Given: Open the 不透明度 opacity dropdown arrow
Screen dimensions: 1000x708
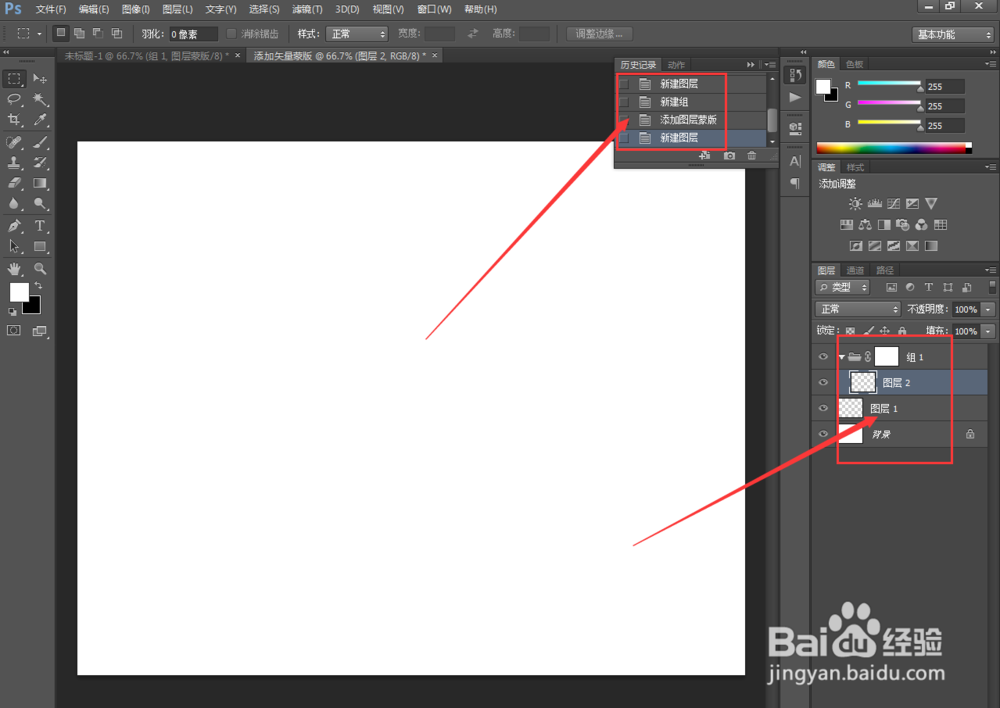Looking at the screenshot, I should (988, 309).
